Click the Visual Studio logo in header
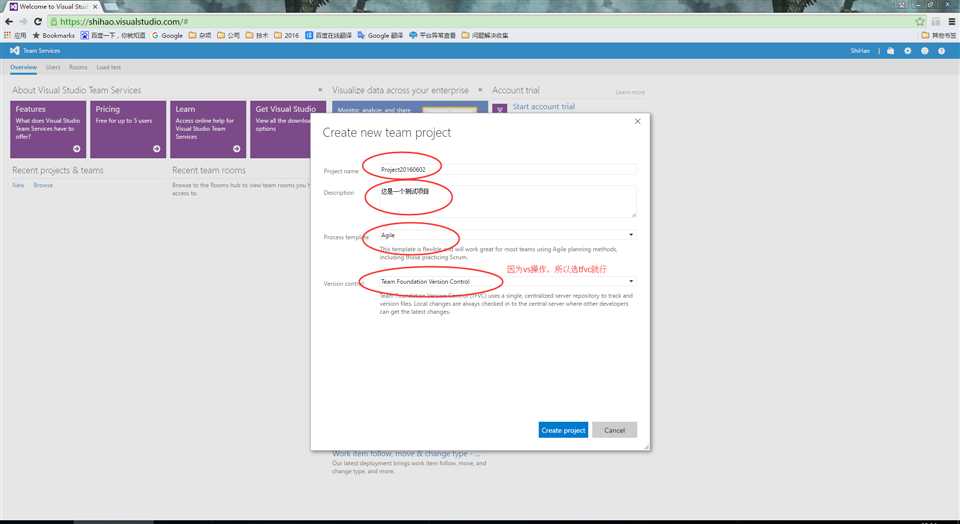This screenshot has width=960, height=524. point(15,50)
